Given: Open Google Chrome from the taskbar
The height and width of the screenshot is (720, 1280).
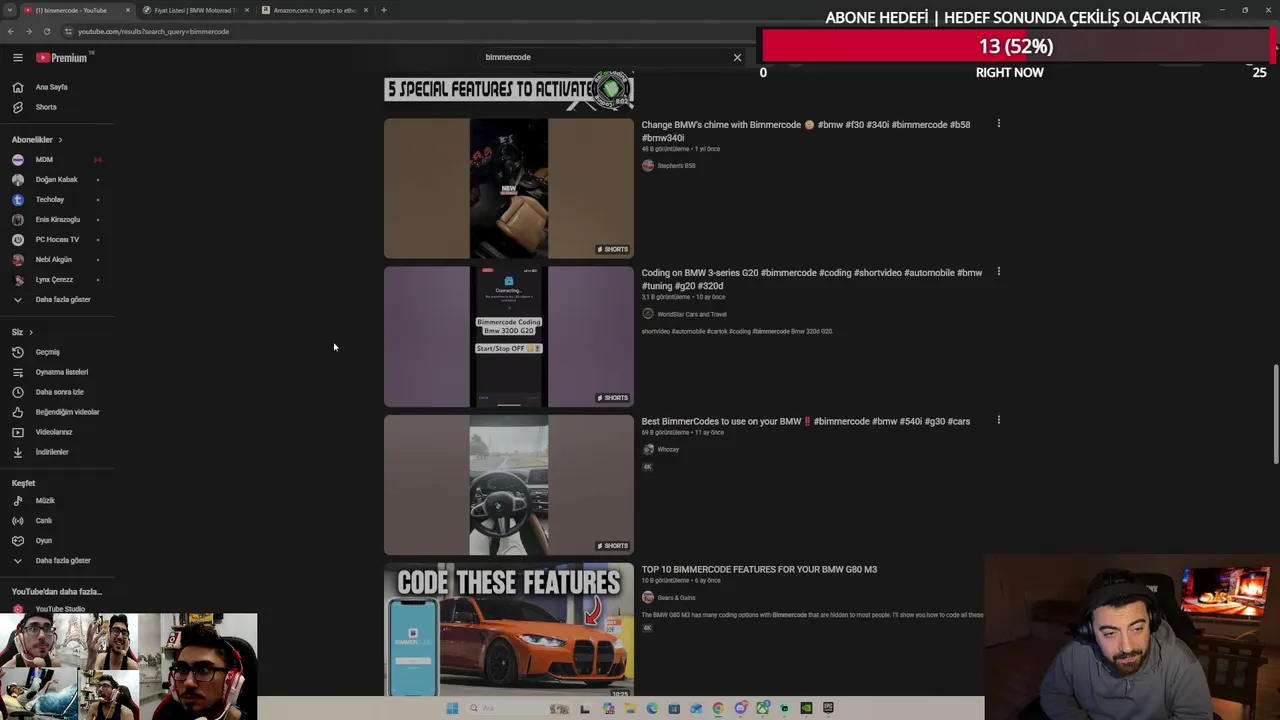Looking at the screenshot, I should coord(718,708).
